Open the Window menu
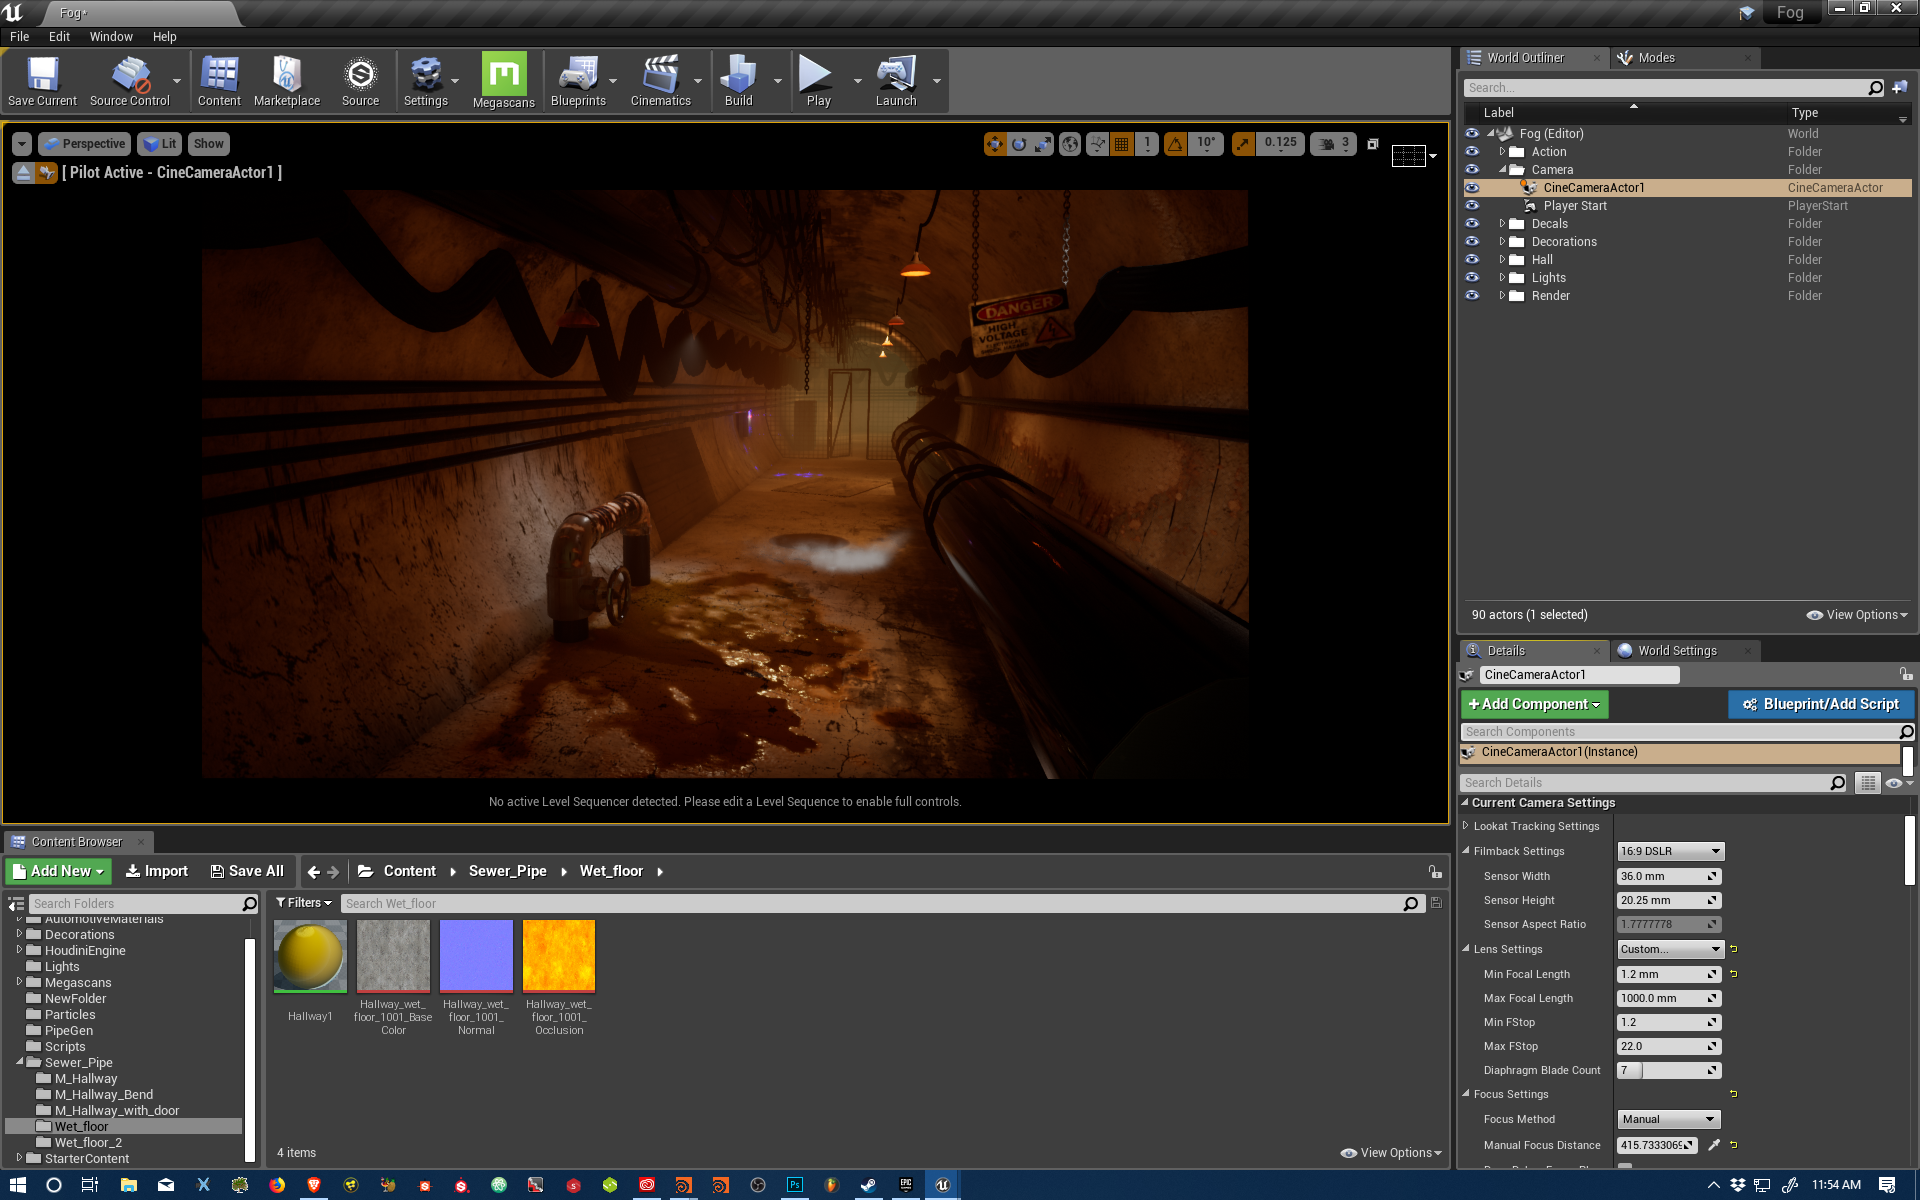Viewport: 1920px width, 1200px height. [110, 36]
